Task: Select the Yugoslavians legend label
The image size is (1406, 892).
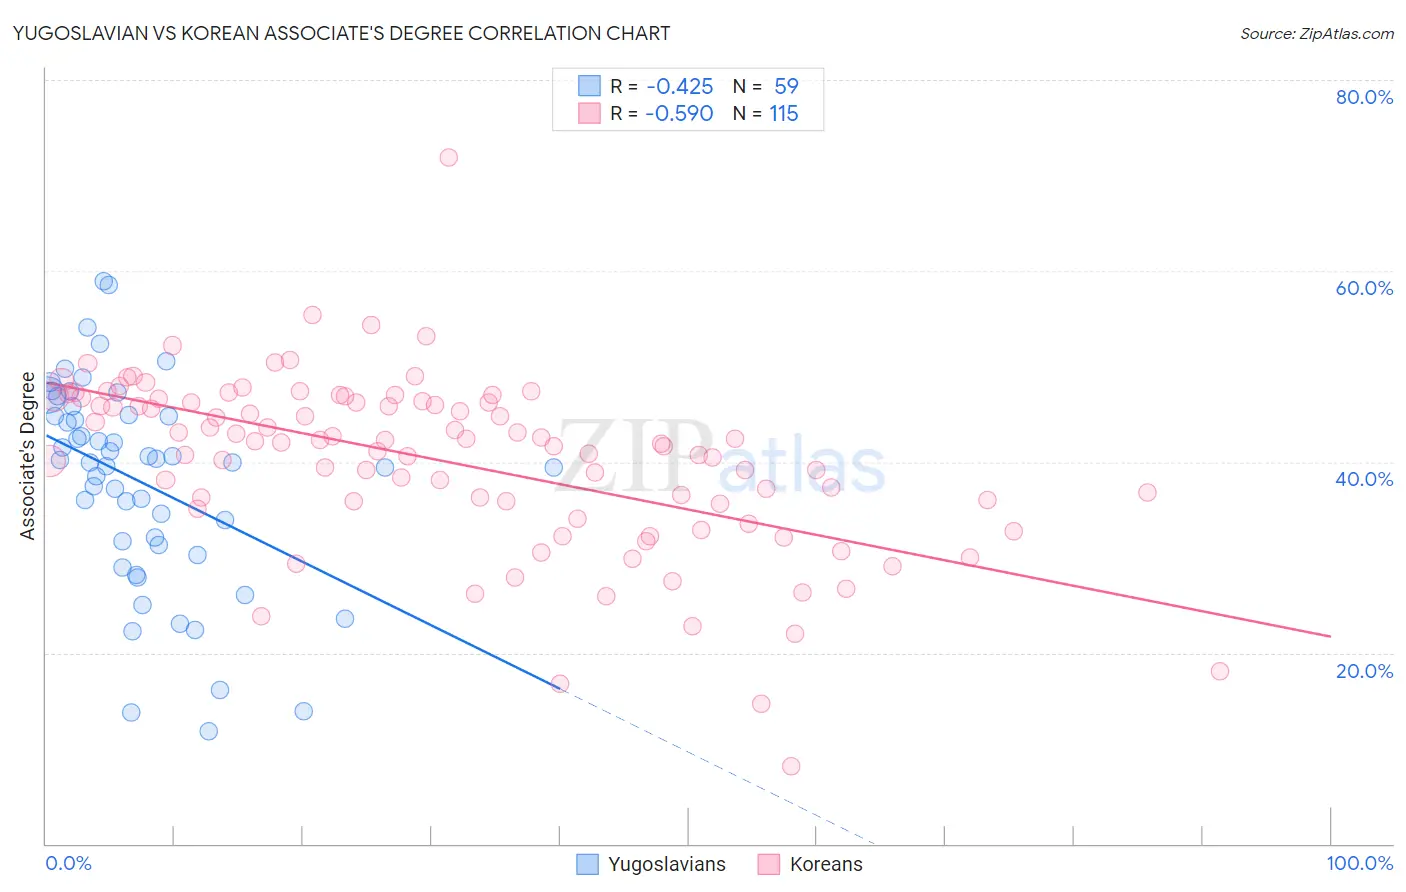Action: pyautogui.click(x=667, y=864)
